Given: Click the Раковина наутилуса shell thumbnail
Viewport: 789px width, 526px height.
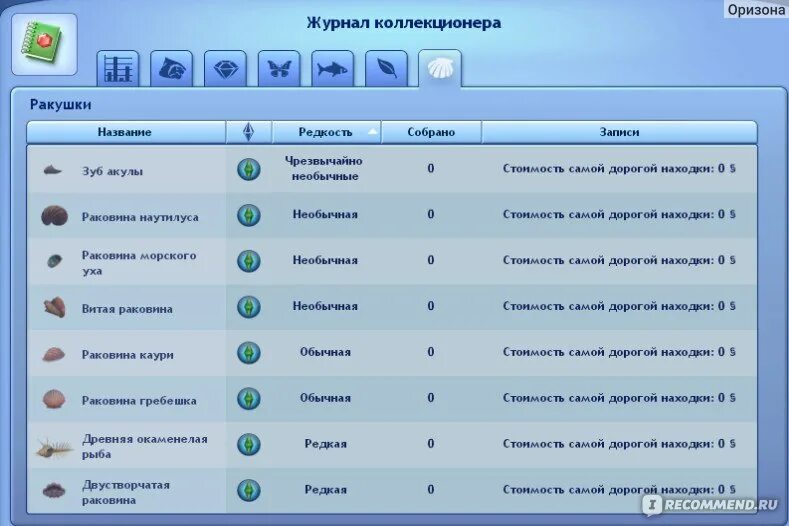Looking at the screenshot, I should pyautogui.click(x=54, y=215).
